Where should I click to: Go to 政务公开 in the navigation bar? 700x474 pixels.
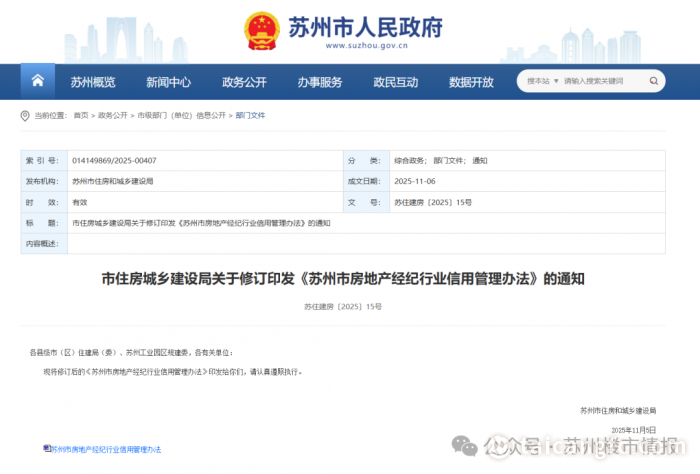pos(244,82)
